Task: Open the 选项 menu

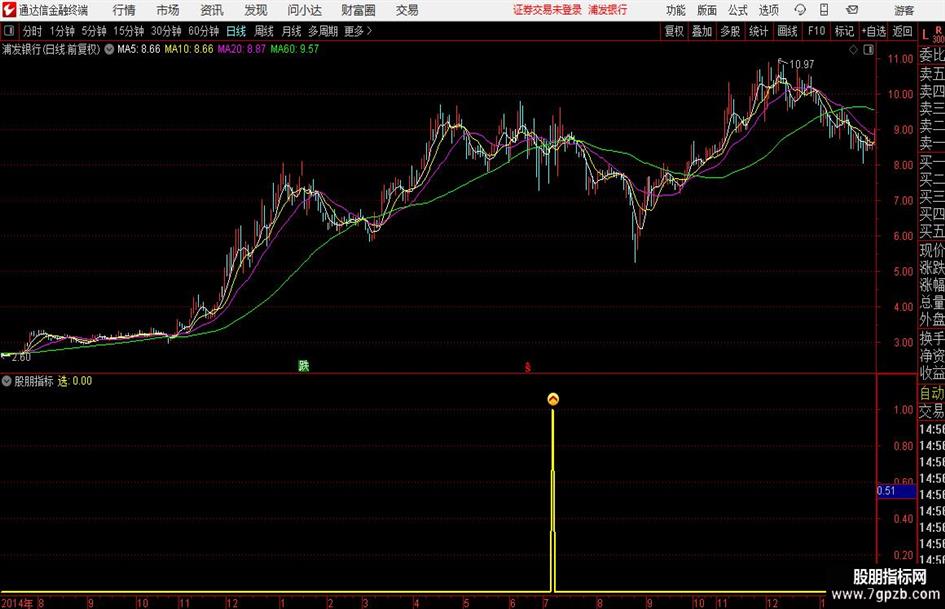Action: point(768,10)
